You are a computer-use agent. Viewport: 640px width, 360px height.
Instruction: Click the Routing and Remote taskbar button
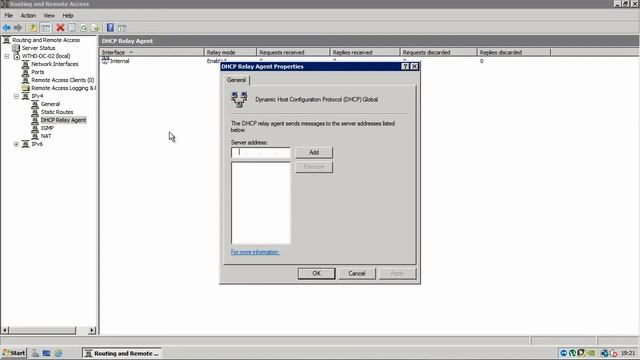pos(122,353)
